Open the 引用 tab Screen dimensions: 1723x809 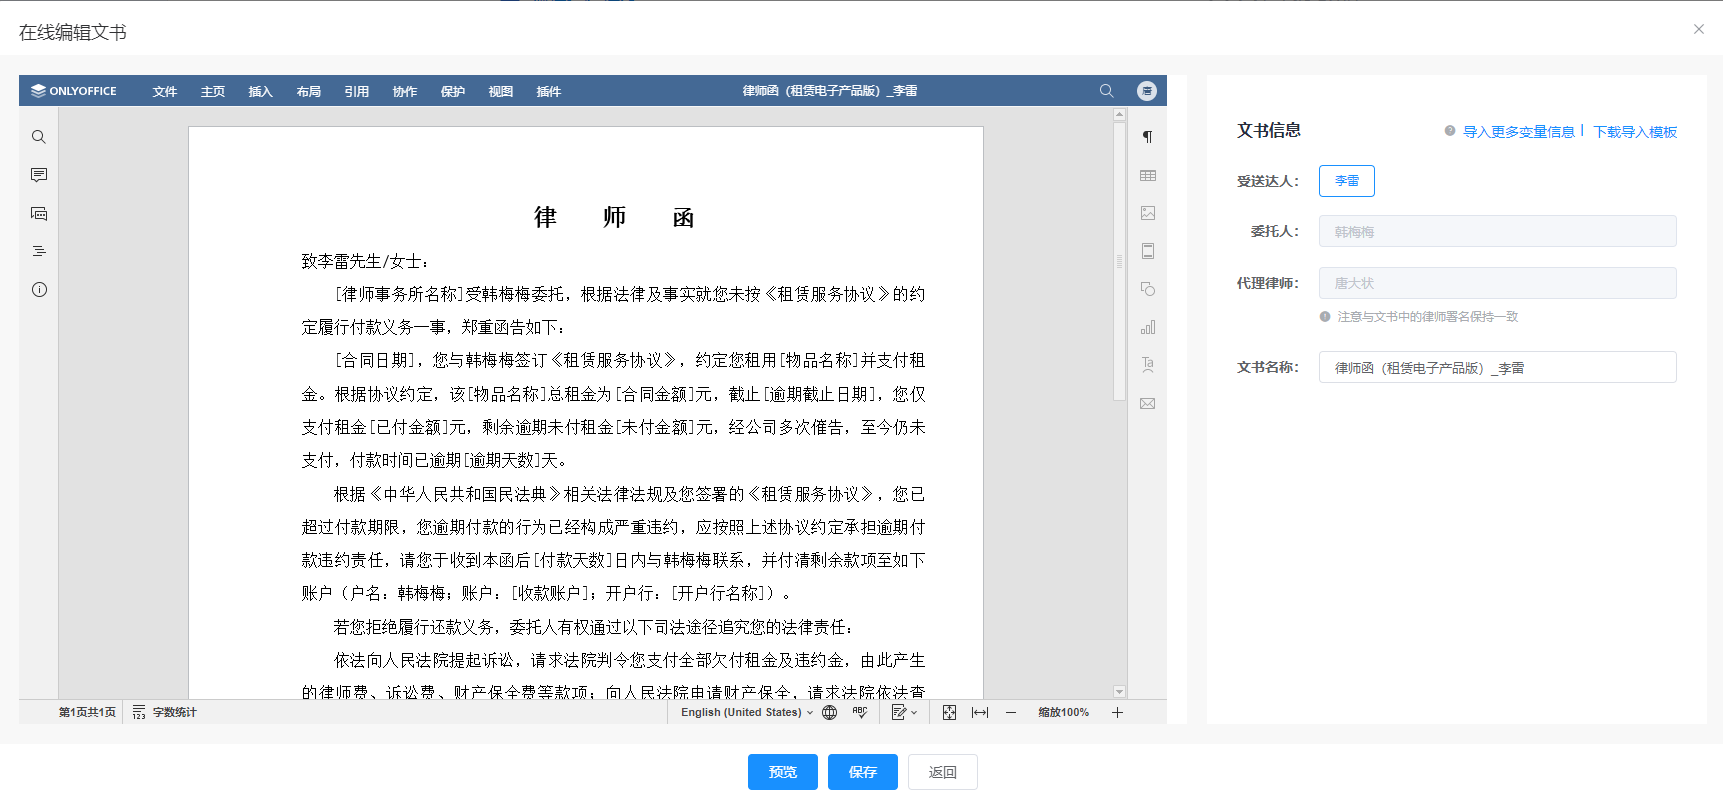click(x=357, y=91)
